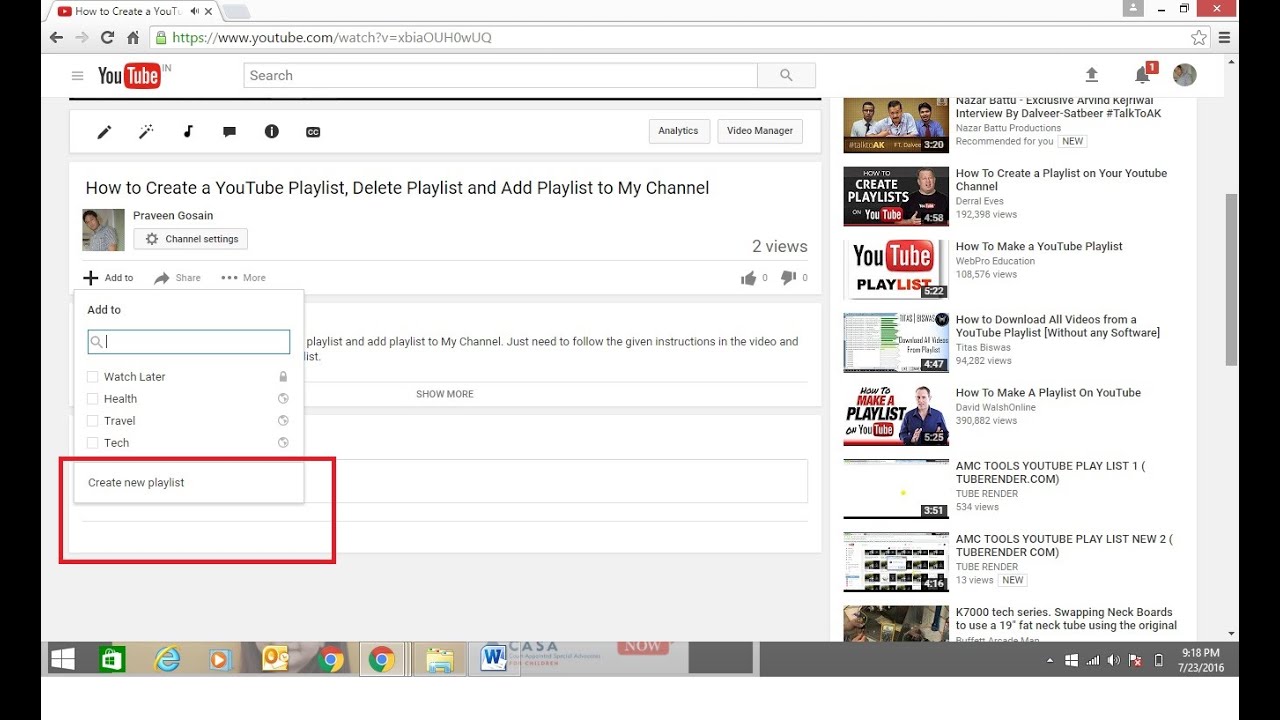Click the muted tab audio icon

[194, 11]
